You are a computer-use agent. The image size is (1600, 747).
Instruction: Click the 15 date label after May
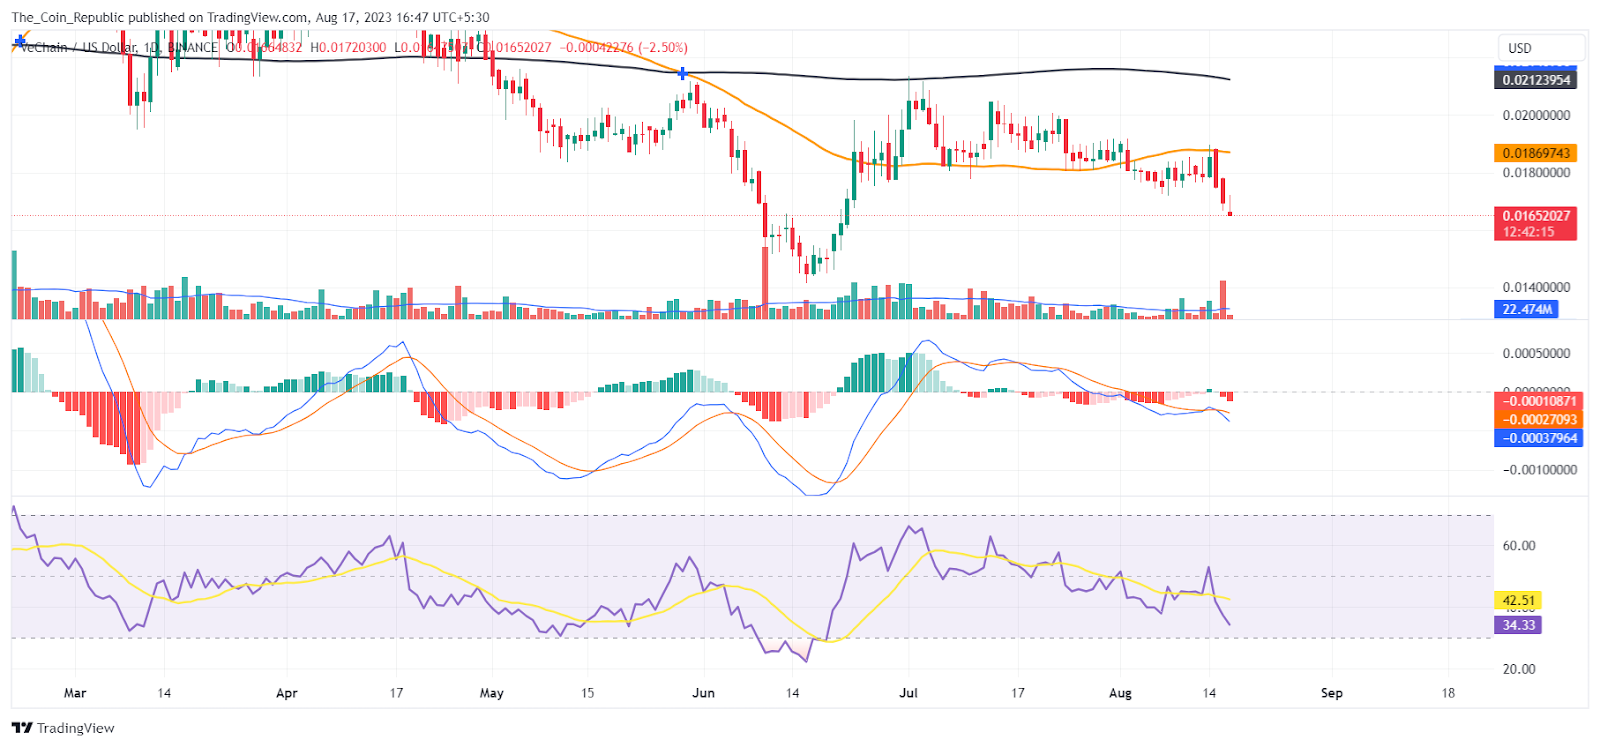pos(588,693)
